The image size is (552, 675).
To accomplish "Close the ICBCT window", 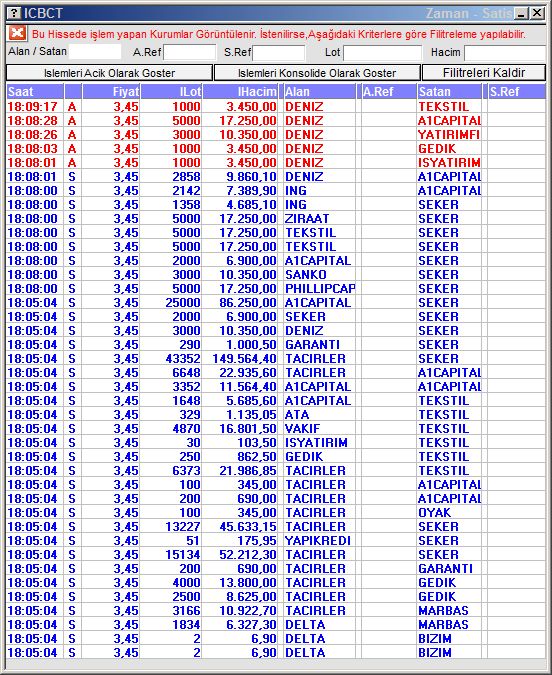I will [x=537, y=13].
